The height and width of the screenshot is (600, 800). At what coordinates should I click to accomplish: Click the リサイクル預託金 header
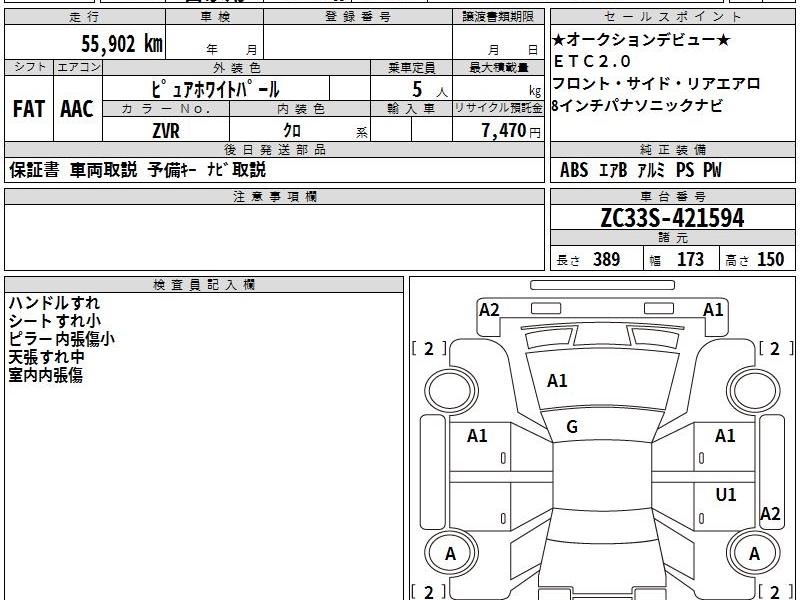(x=498, y=109)
